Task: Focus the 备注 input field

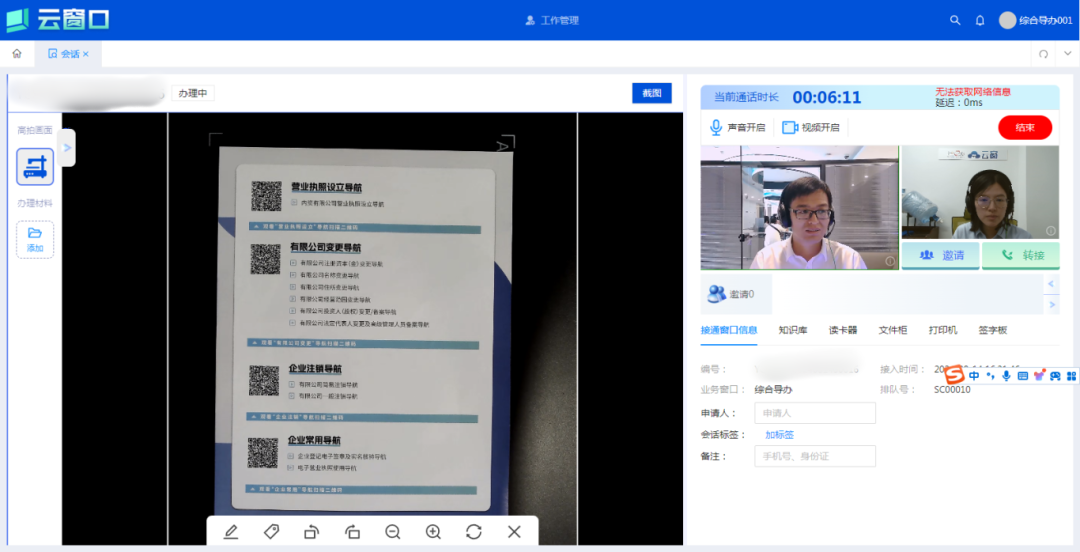Action: (815, 456)
